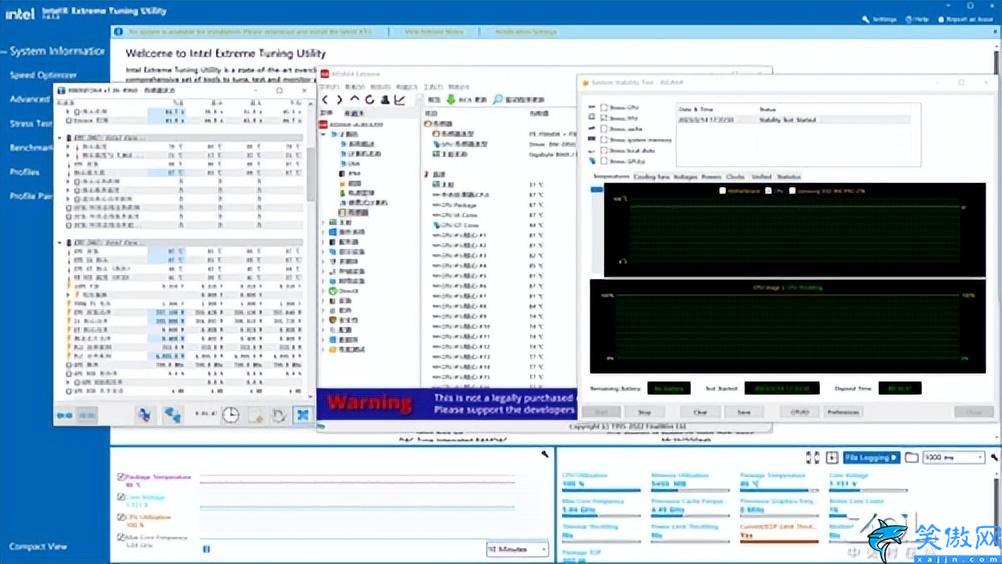Viewport: 1002px width, 564px height.
Task: Click HWiNFO network computers icon
Action: tap(172, 415)
